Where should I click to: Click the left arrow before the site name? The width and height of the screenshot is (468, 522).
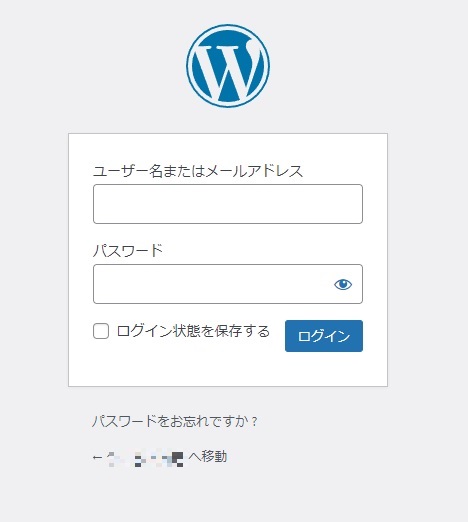pos(97,457)
